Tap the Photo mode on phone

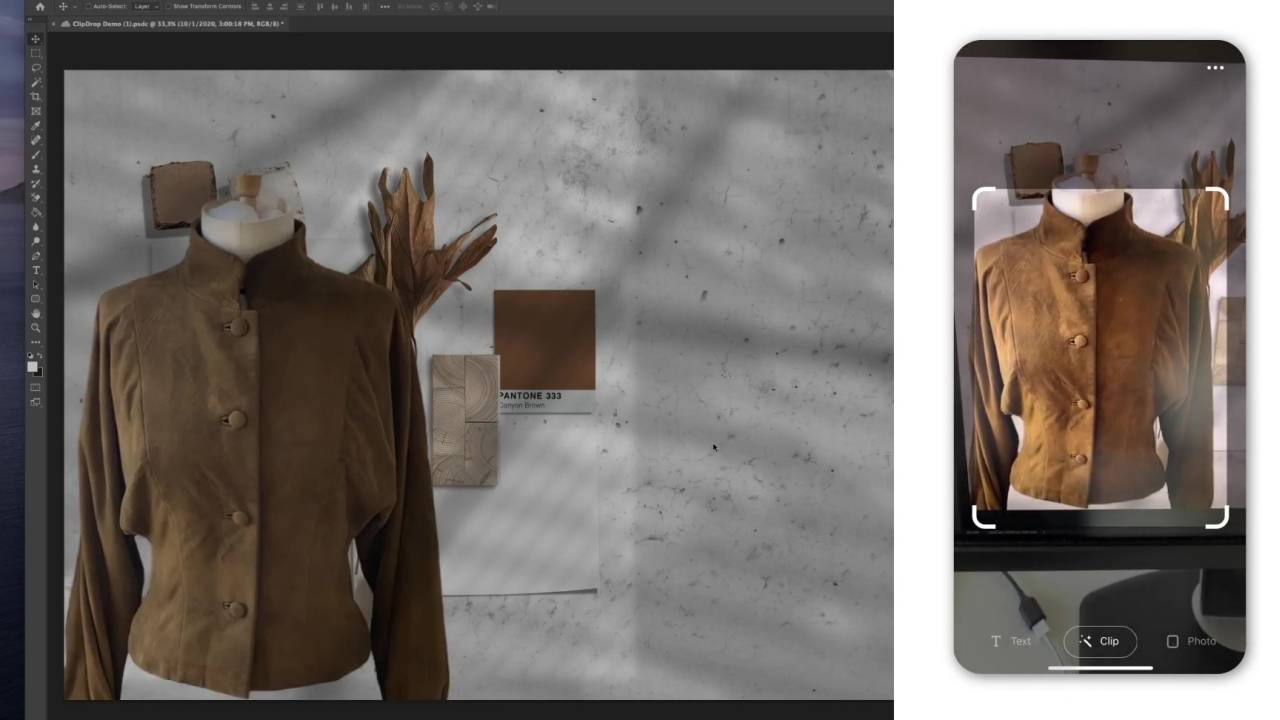(x=1191, y=641)
